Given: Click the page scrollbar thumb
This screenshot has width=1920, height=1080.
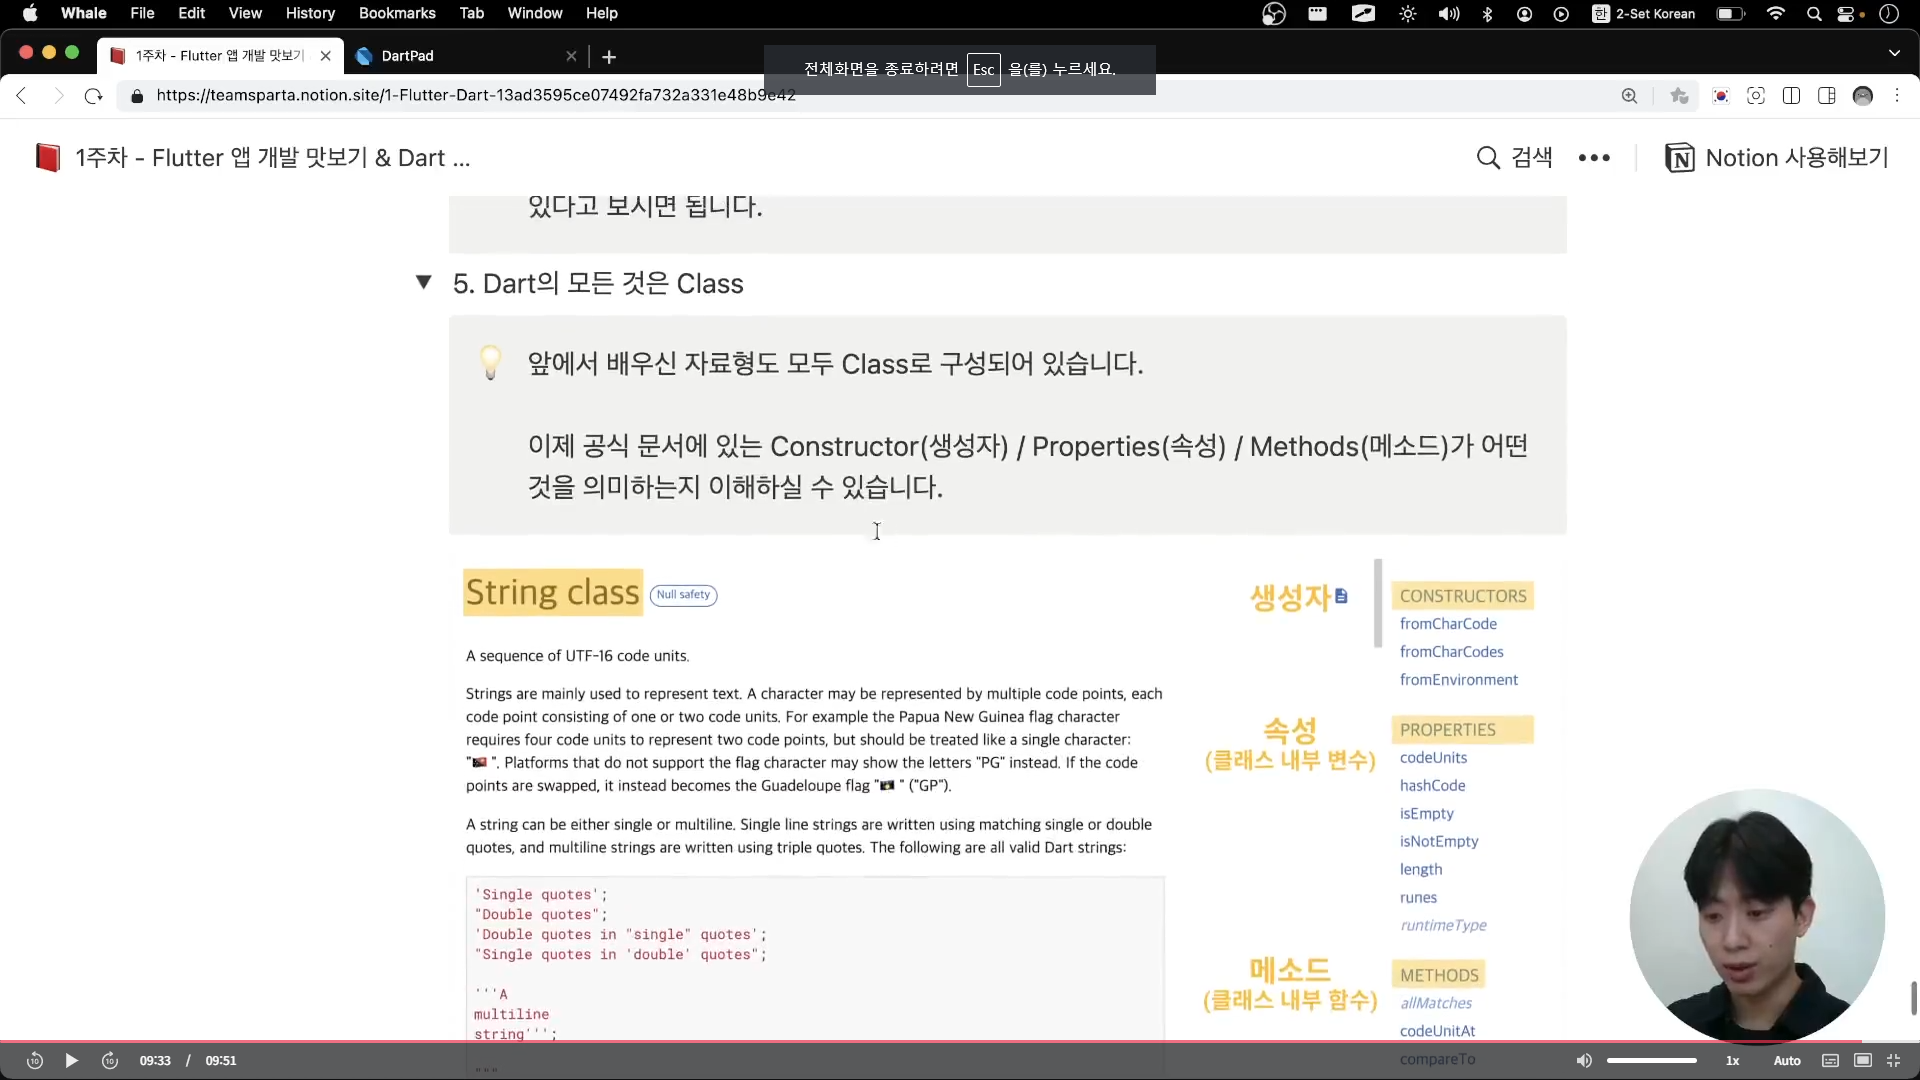Looking at the screenshot, I should click(1914, 998).
